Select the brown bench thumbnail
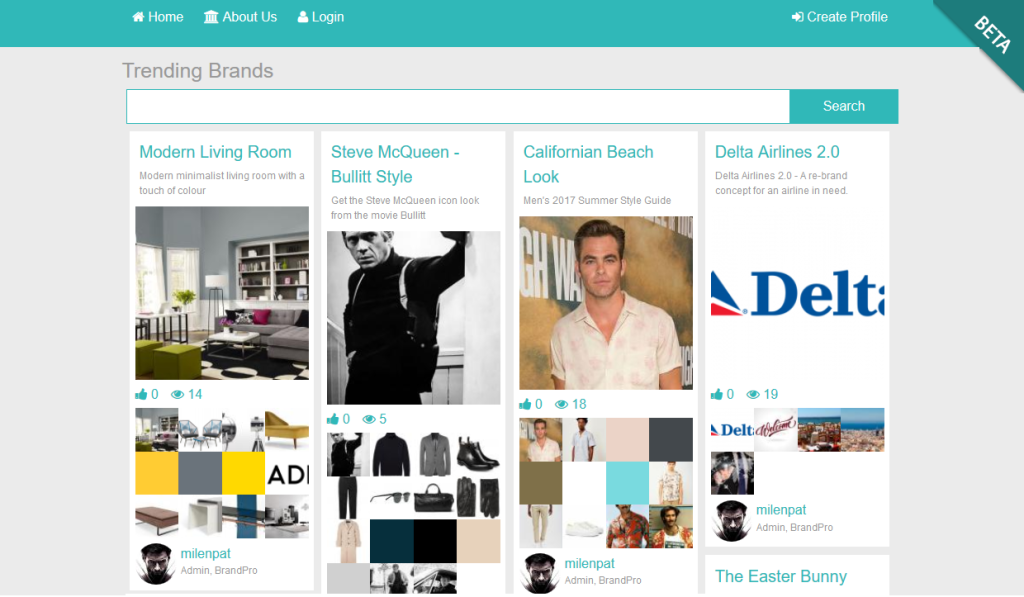Image resolution: width=1024 pixels, height=597 pixels. [157, 517]
